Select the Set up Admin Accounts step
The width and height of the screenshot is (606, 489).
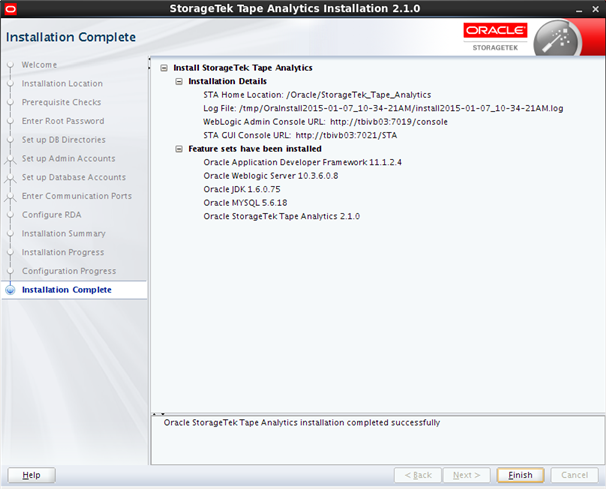point(68,158)
